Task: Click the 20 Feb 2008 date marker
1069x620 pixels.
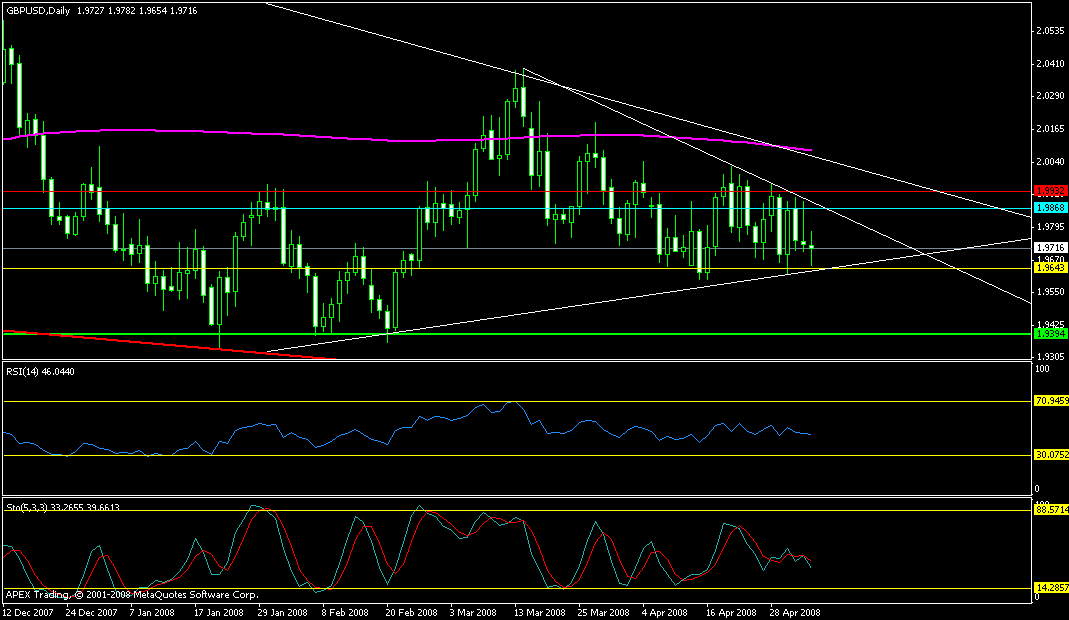Action: [x=410, y=612]
